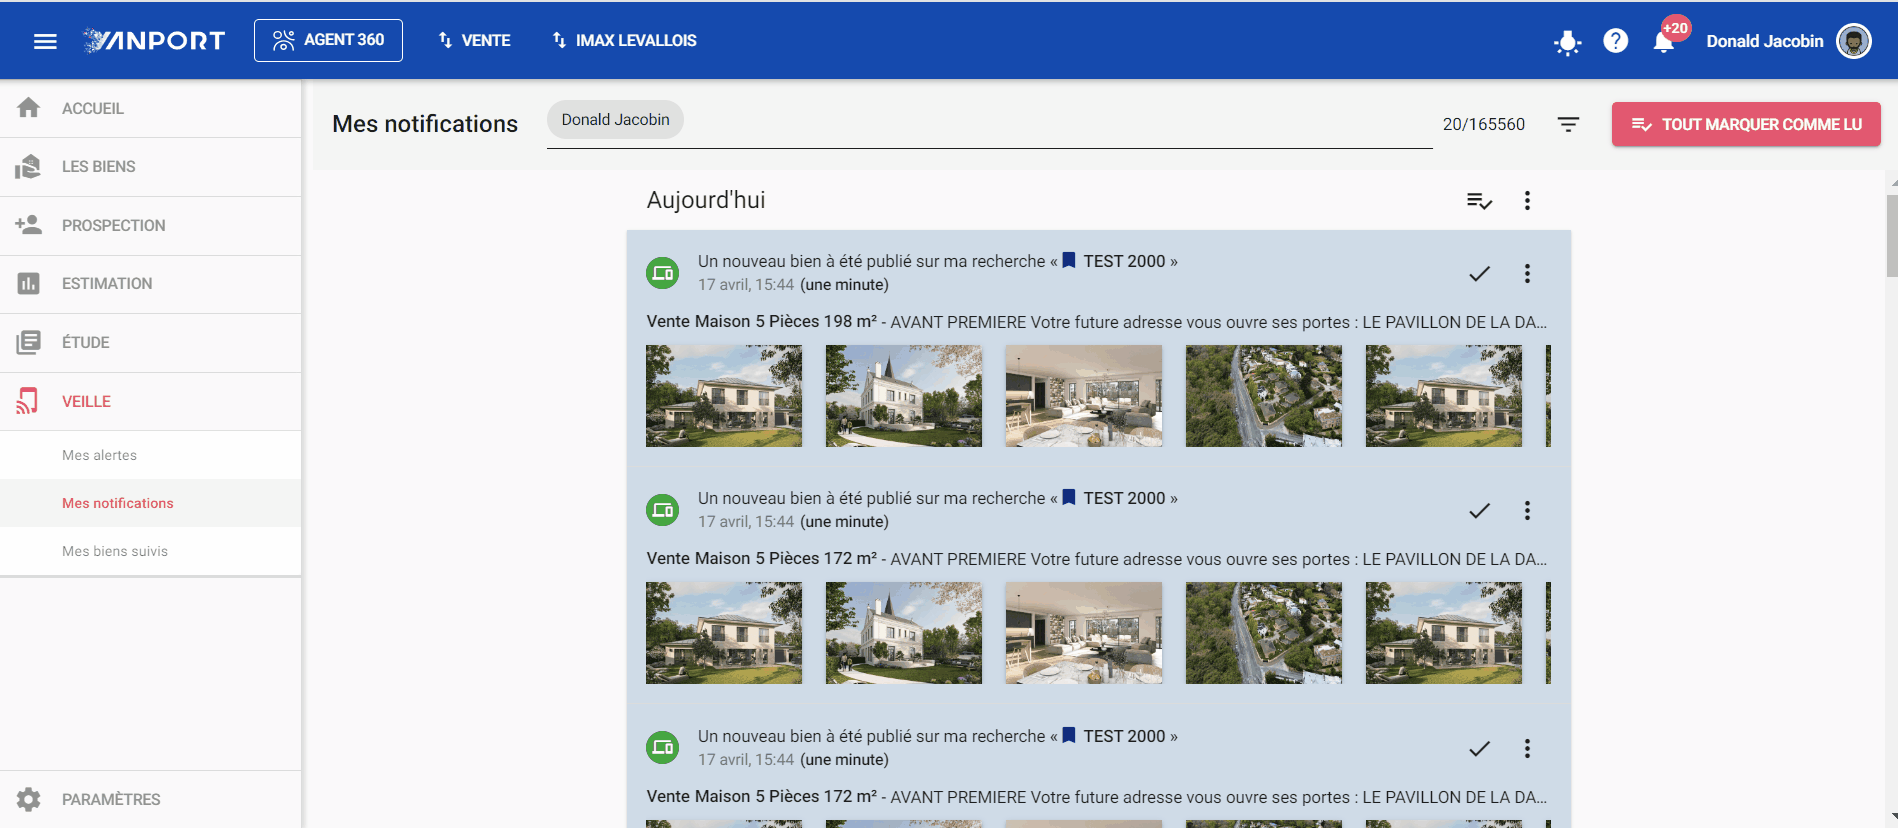Click the AGENT 360 button
The image size is (1898, 828).
(x=328, y=40)
